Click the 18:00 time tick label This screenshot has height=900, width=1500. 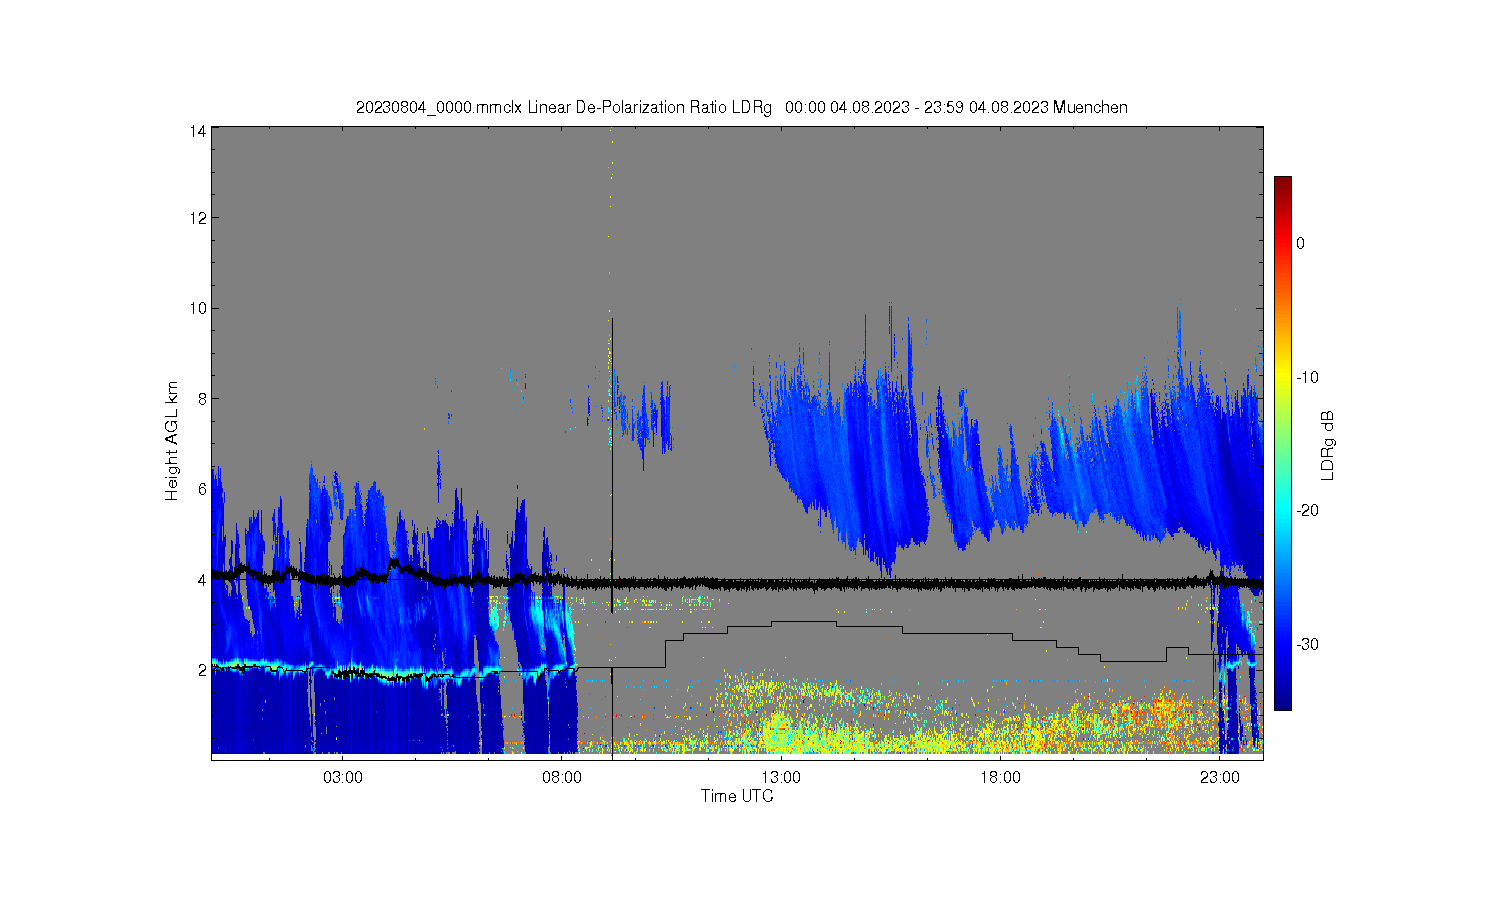[1000, 778]
